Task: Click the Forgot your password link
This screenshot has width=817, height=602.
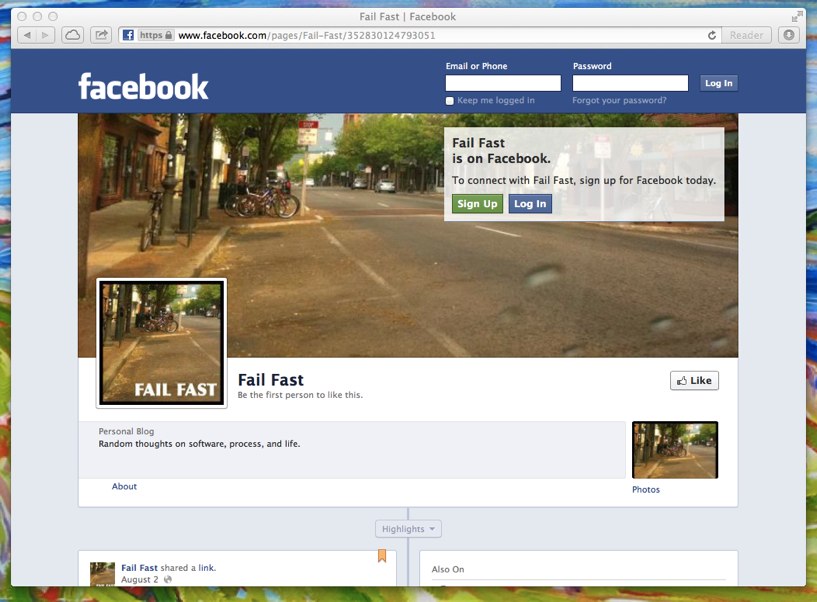Action: (619, 101)
